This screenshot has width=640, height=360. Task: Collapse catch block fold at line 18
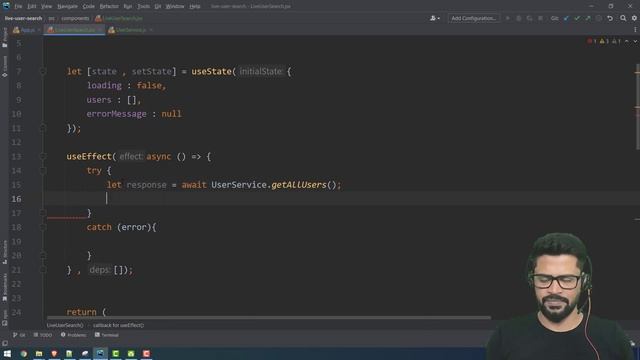pos(43,227)
